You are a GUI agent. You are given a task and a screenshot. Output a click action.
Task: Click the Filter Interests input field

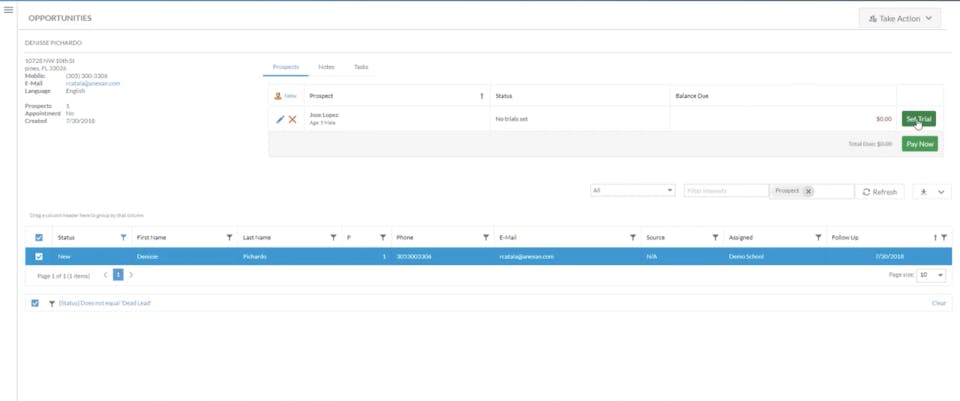[x=726, y=191]
